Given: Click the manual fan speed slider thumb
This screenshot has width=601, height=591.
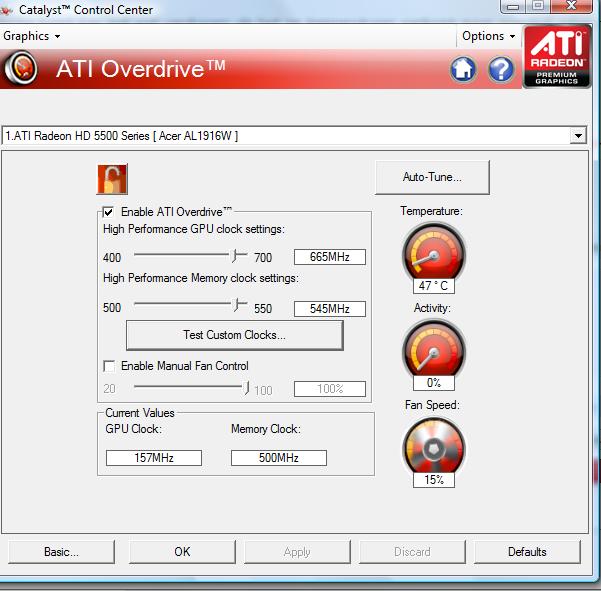Looking at the screenshot, I should [x=246, y=388].
